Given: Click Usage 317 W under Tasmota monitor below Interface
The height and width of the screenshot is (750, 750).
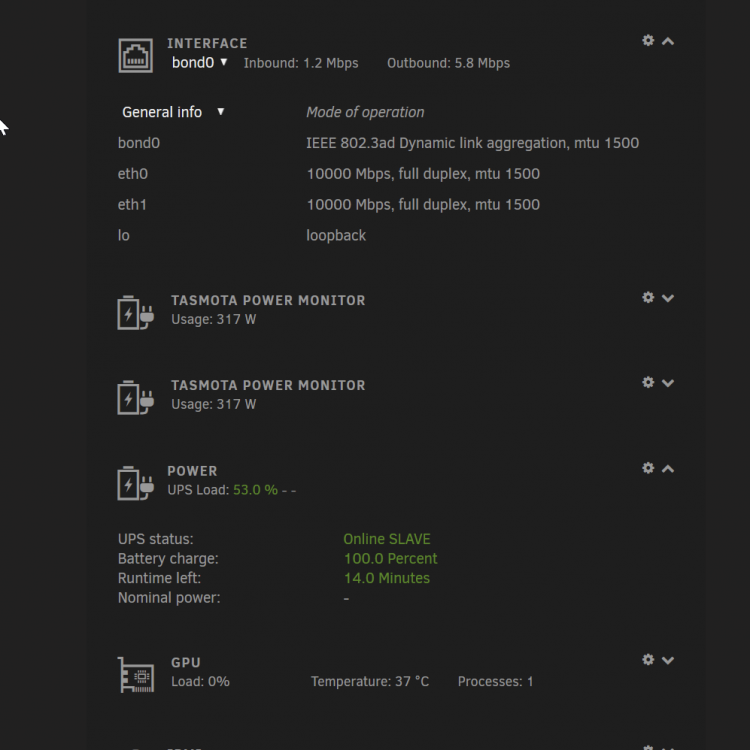Looking at the screenshot, I should click(213, 319).
